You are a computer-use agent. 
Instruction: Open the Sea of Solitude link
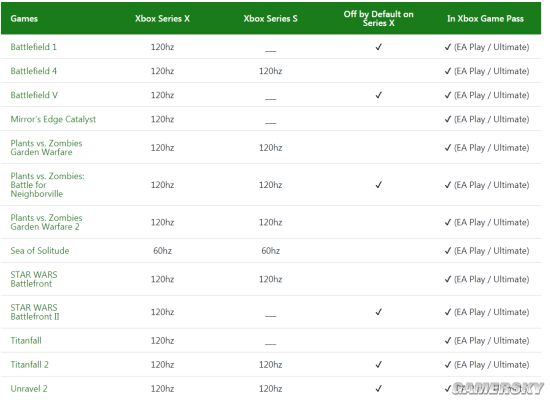(40, 251)
